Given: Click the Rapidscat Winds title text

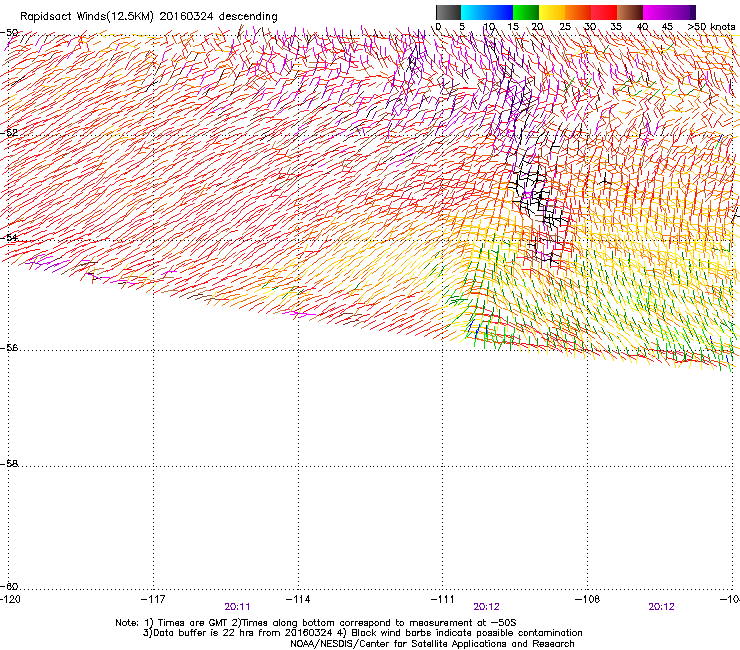Looking at the screenshot, I should coord(149,16).
